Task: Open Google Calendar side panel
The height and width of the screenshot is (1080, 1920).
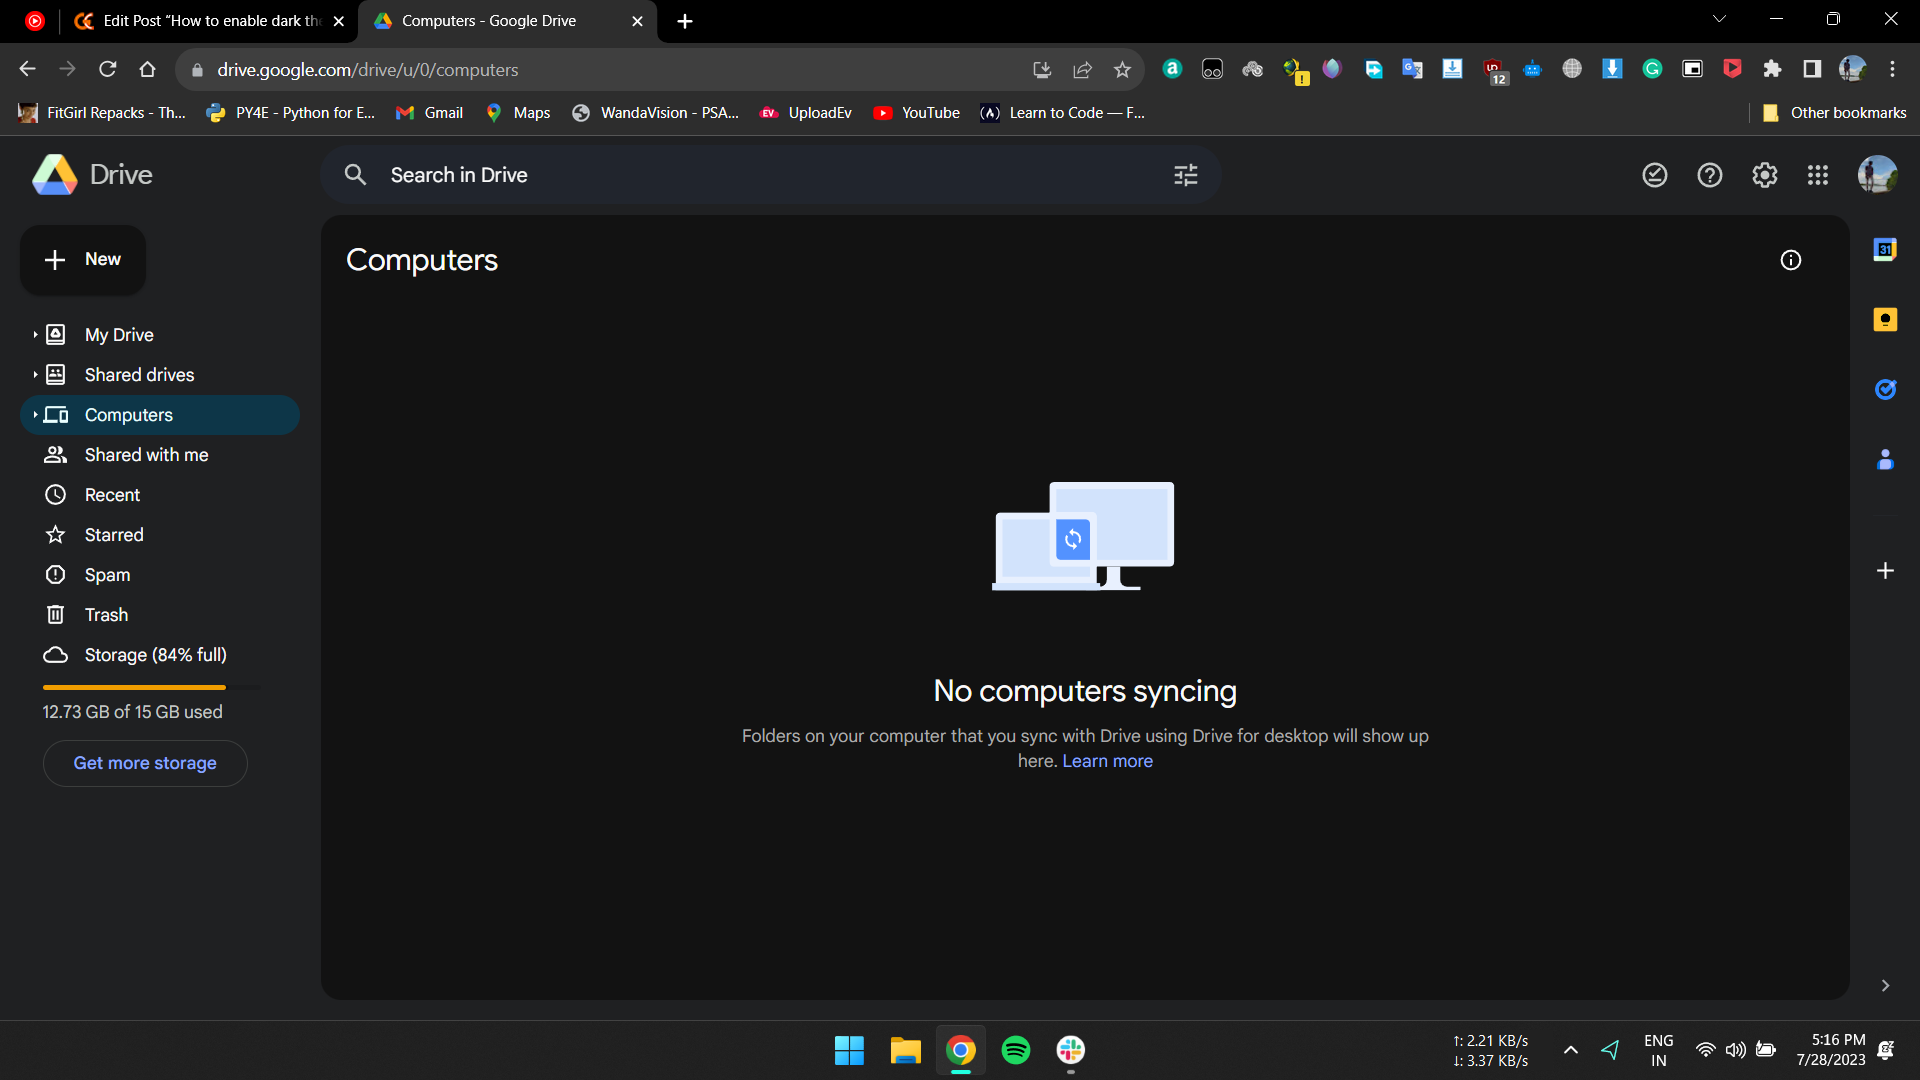Action: tap(1885, 249)
